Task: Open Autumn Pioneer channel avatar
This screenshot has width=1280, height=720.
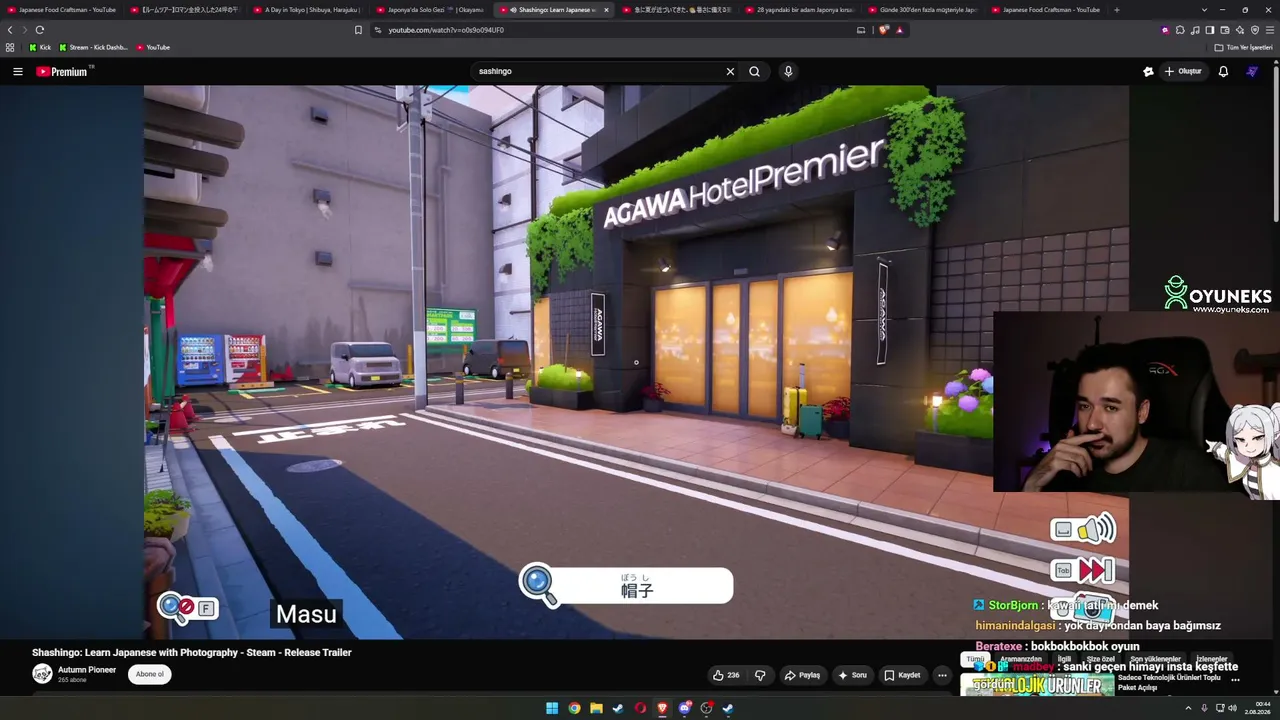Action: pyautogui.click(x=42, y=674)
